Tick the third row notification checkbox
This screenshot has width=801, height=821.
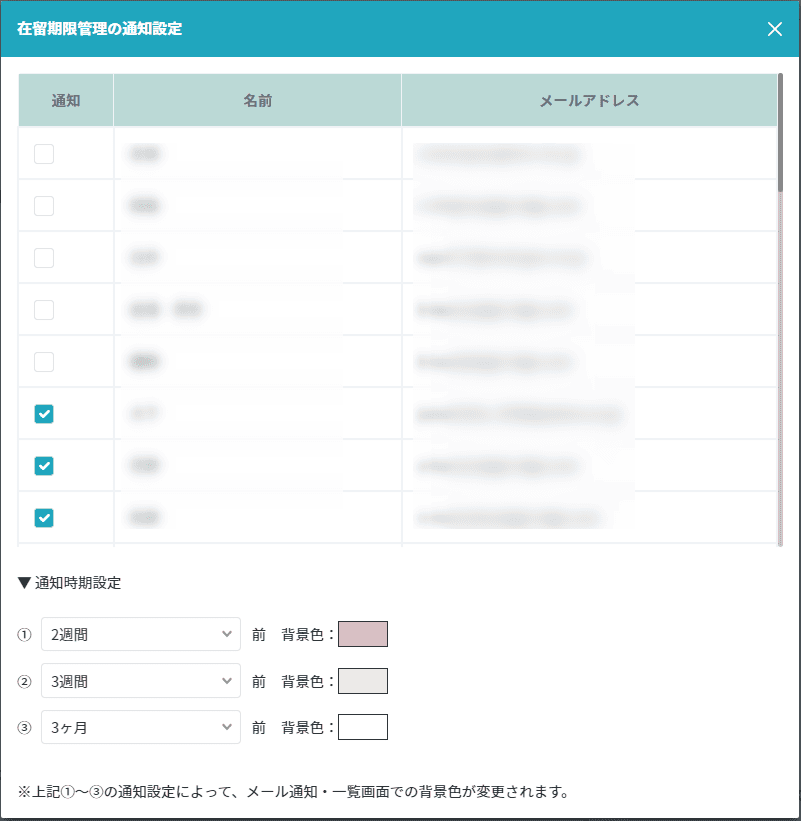tap(44, 258)
